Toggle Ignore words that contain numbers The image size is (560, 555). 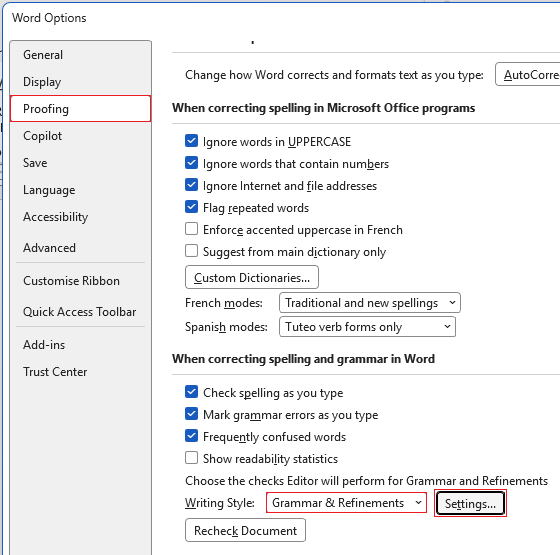coord(191,163)
